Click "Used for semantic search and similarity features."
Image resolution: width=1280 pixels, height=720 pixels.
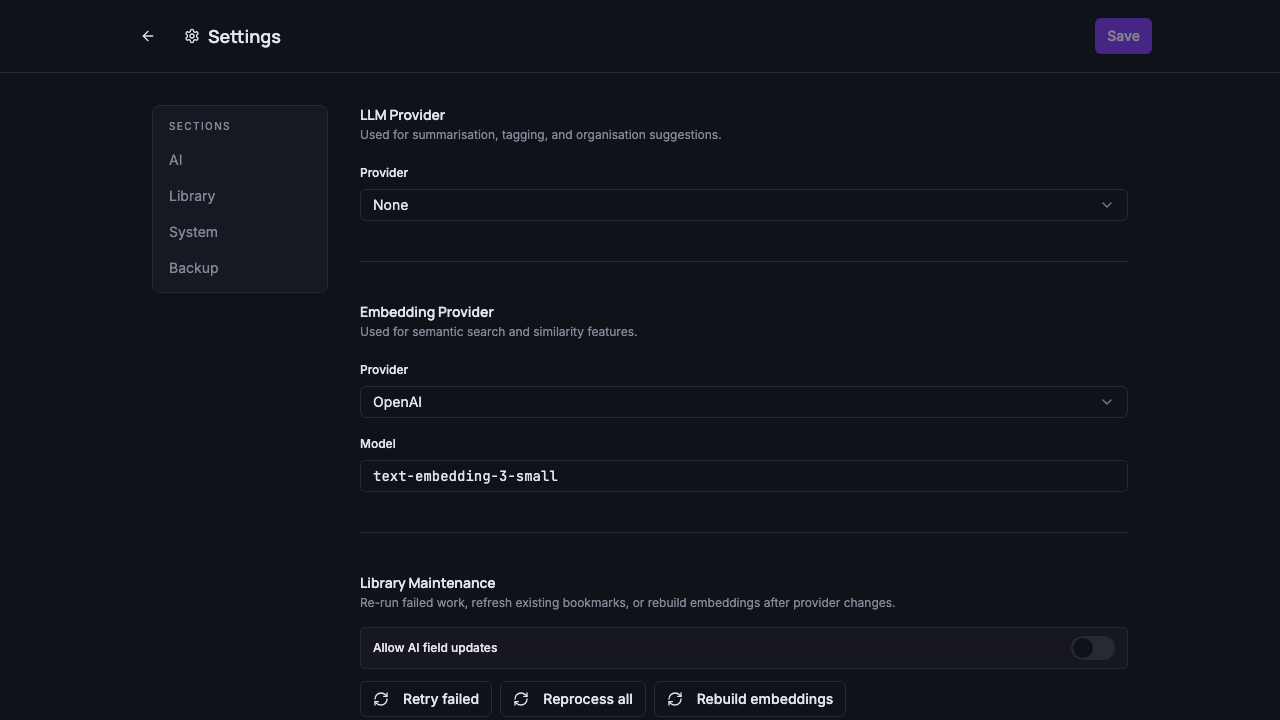498,332
